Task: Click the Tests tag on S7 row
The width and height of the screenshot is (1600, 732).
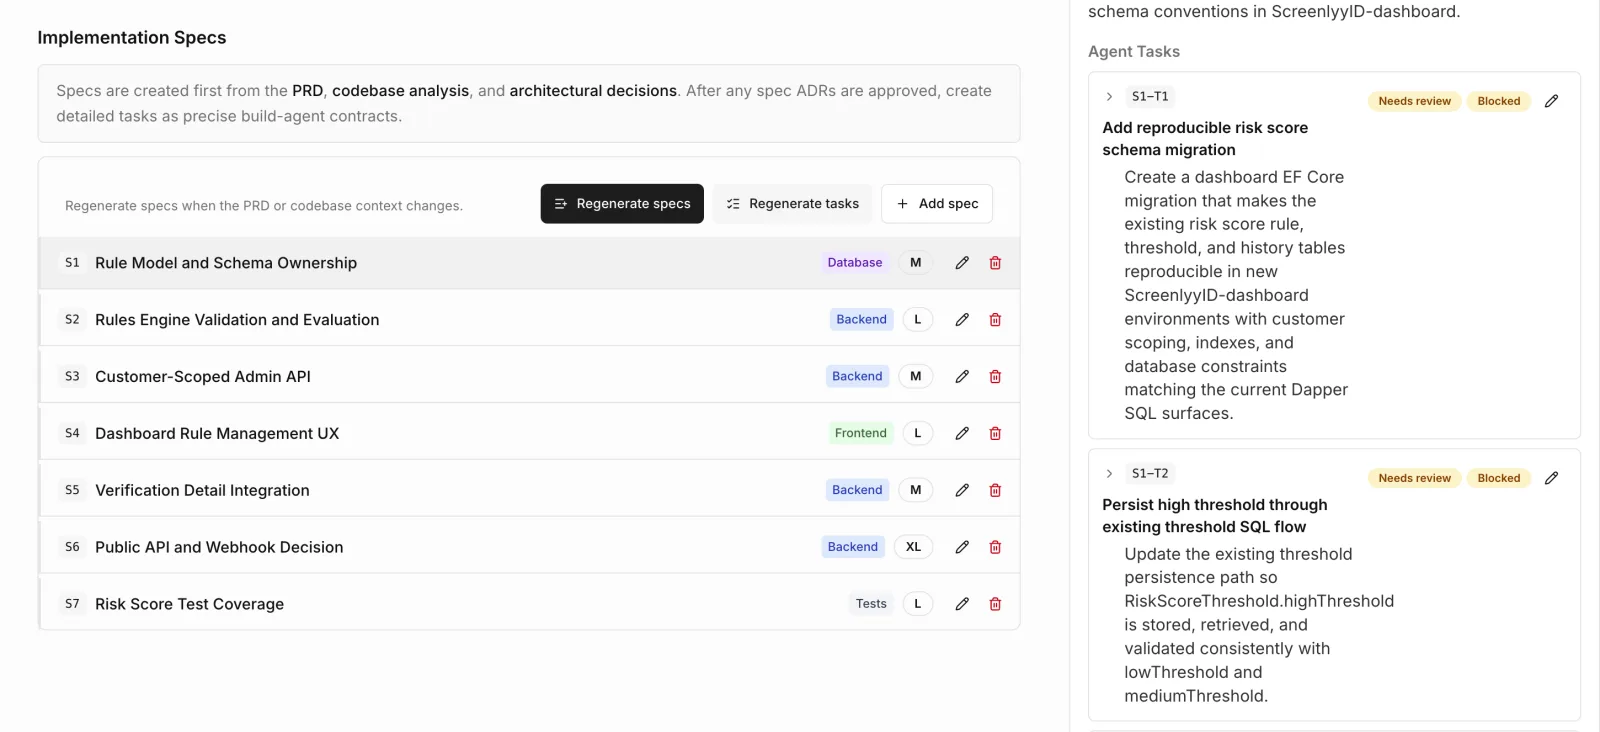Action: (x=871, y=604)
